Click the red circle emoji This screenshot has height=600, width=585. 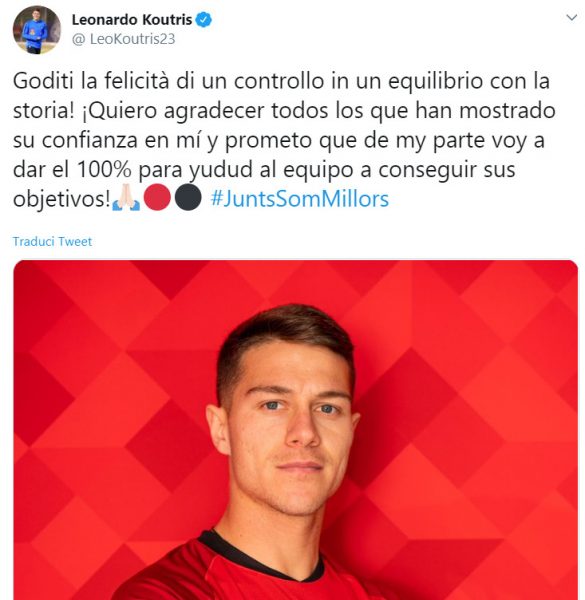tap(157, 197)
